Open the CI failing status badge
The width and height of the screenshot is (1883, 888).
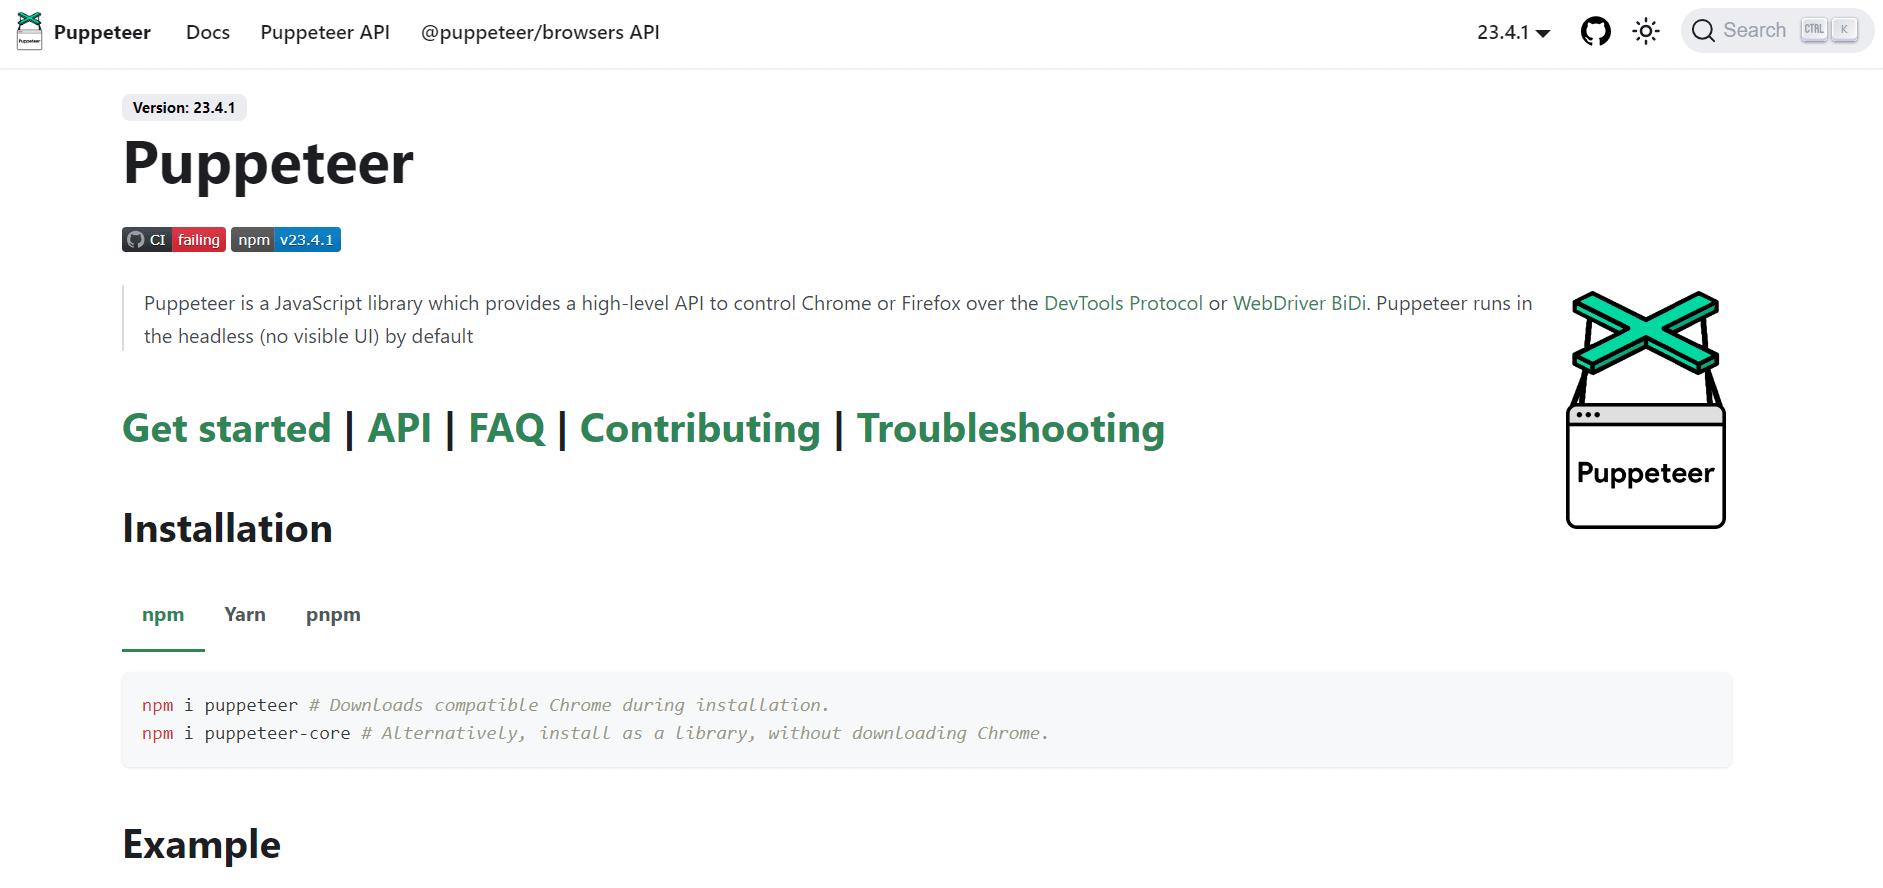174,240
